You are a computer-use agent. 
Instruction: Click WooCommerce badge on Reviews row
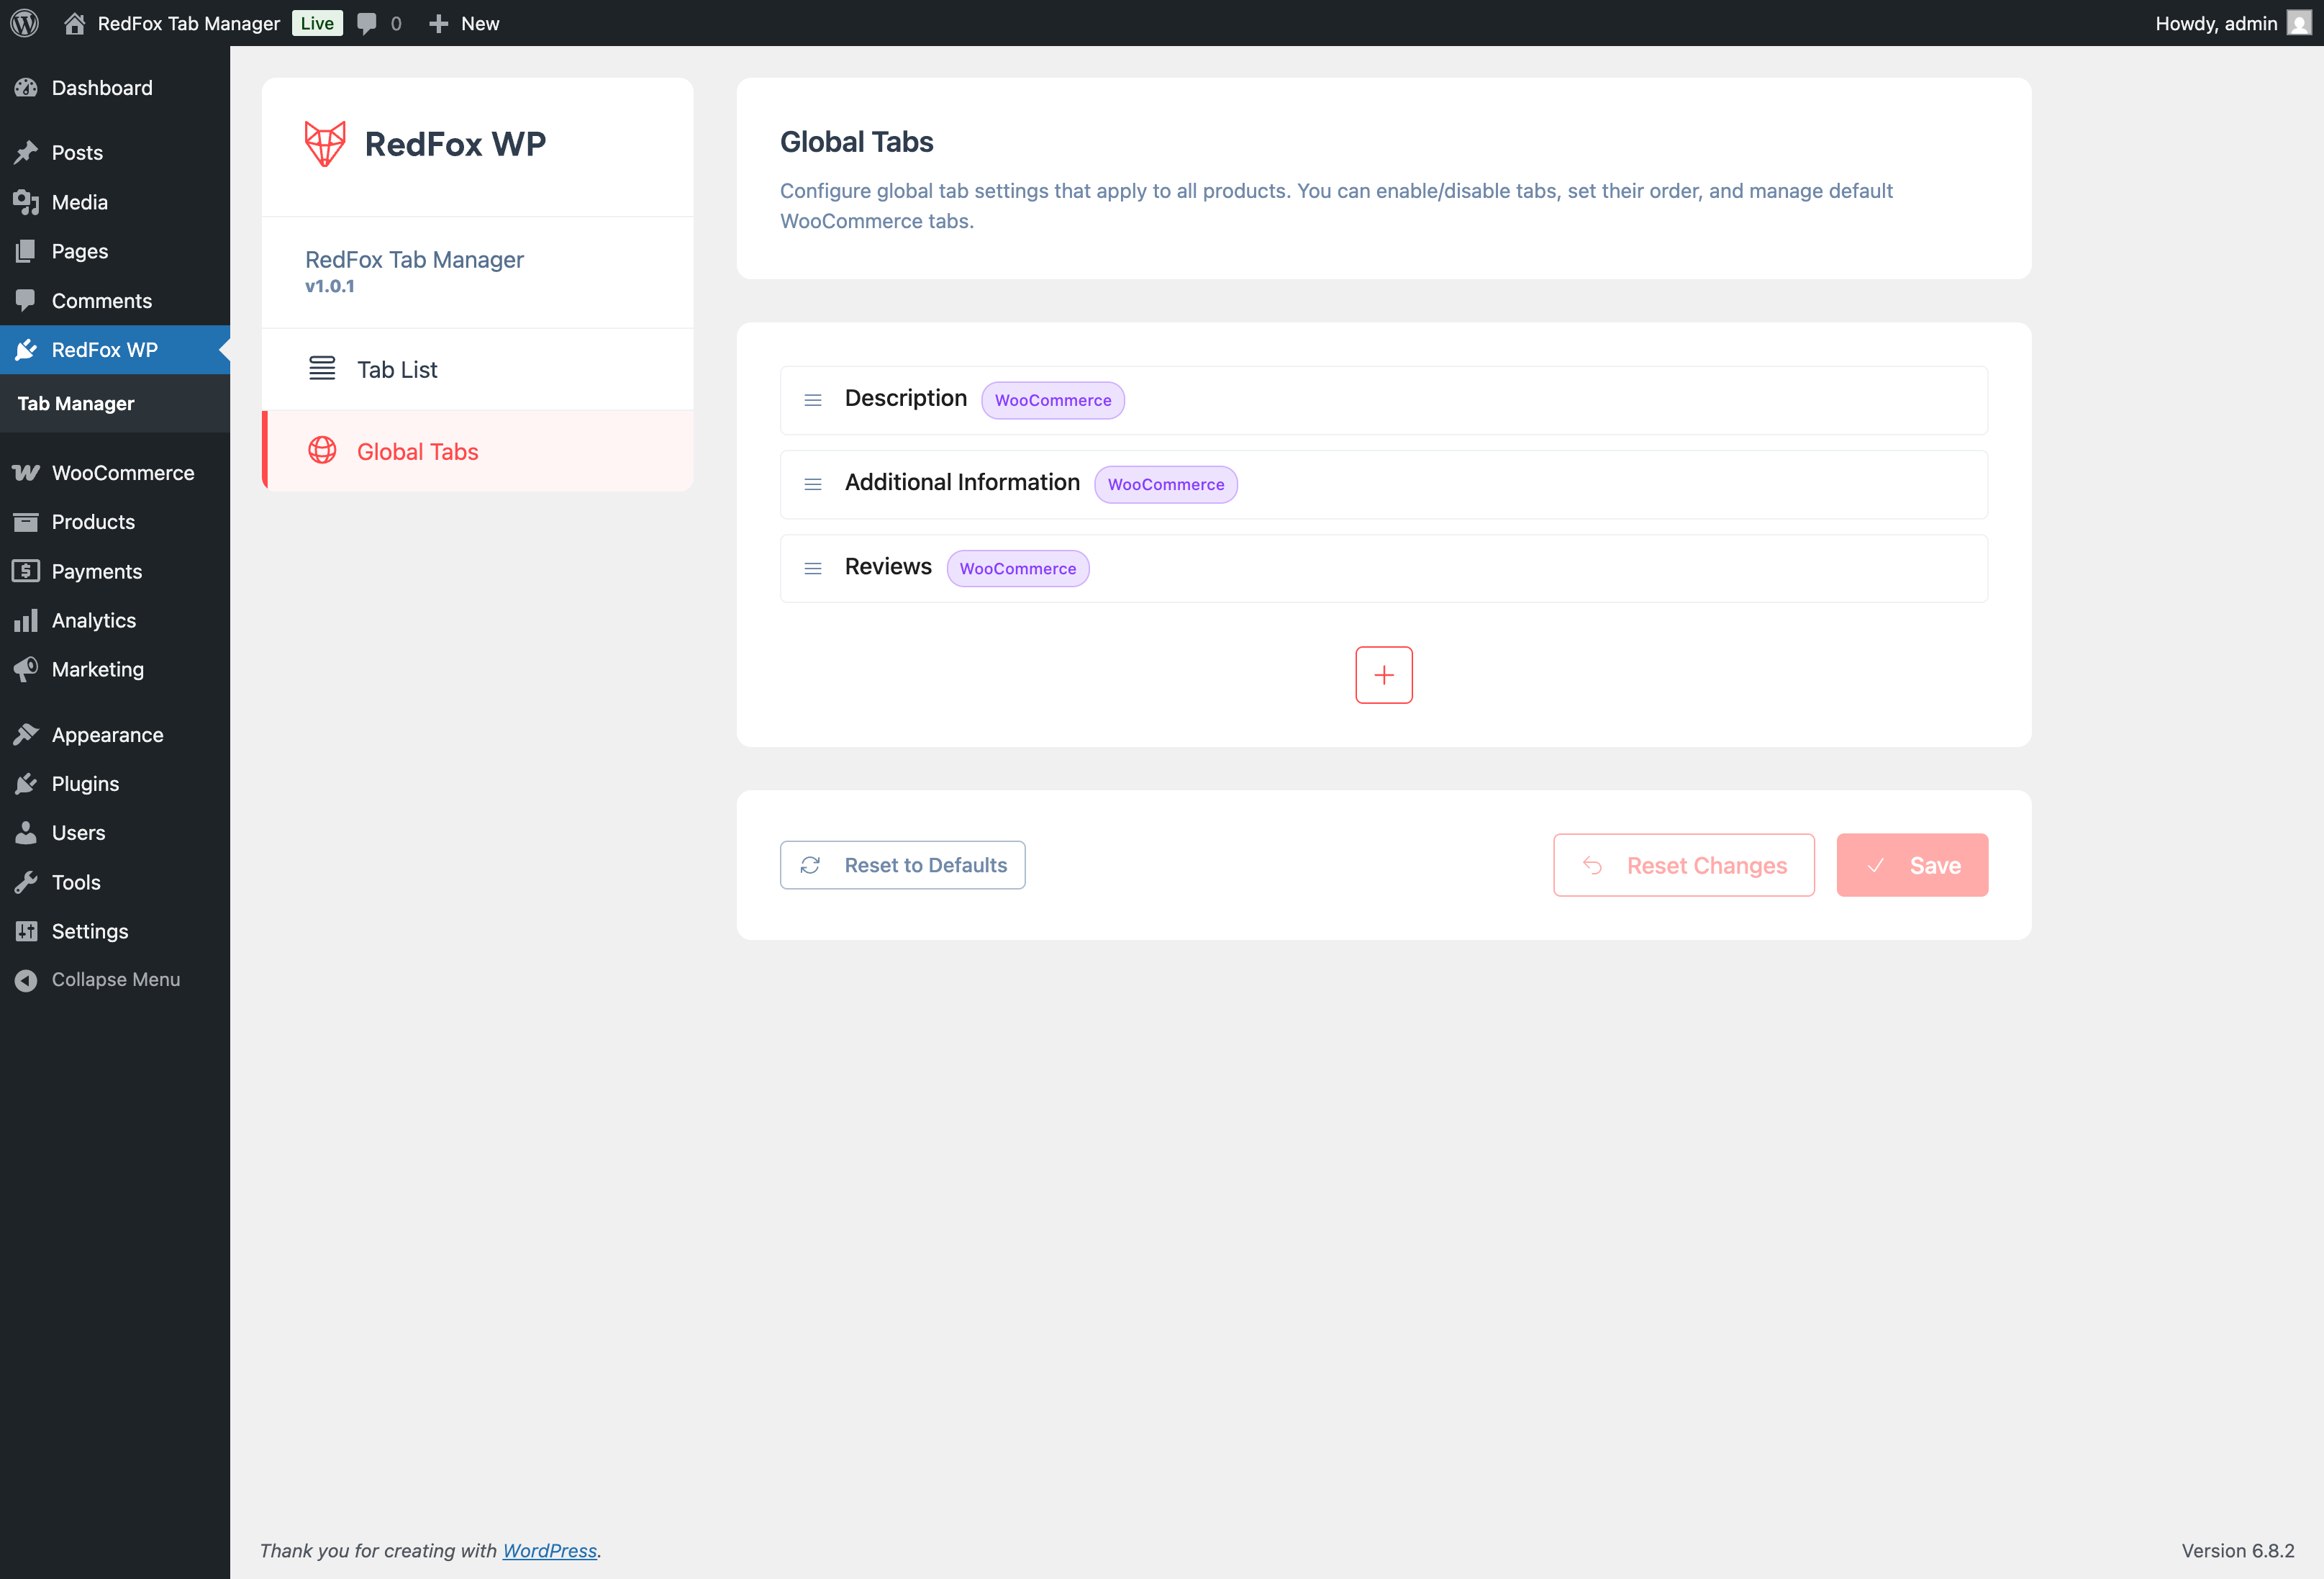point(1018,568)
